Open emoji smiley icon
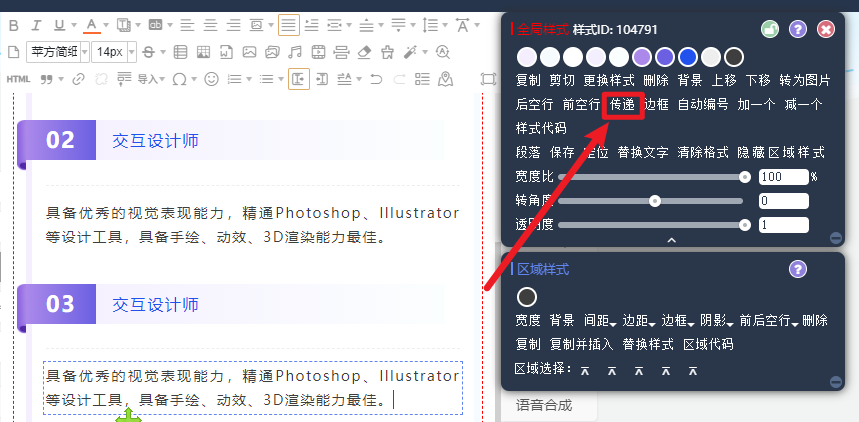The height and width of the screenshot is (422, 859). tap(211, 79)
